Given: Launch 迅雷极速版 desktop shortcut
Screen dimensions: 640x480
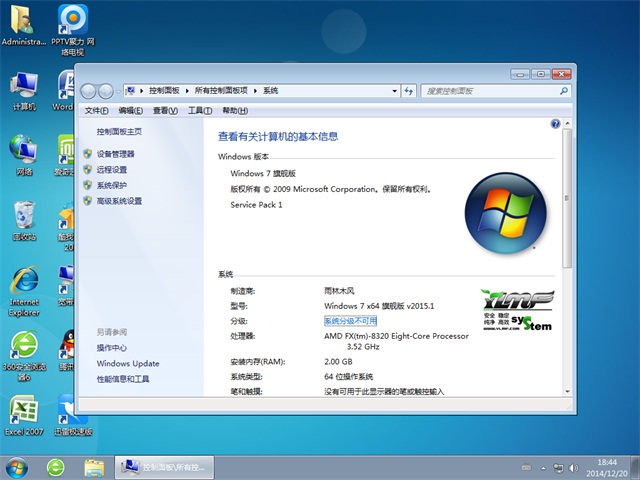Looking at the screenshot, I should (x=72, y=415).
